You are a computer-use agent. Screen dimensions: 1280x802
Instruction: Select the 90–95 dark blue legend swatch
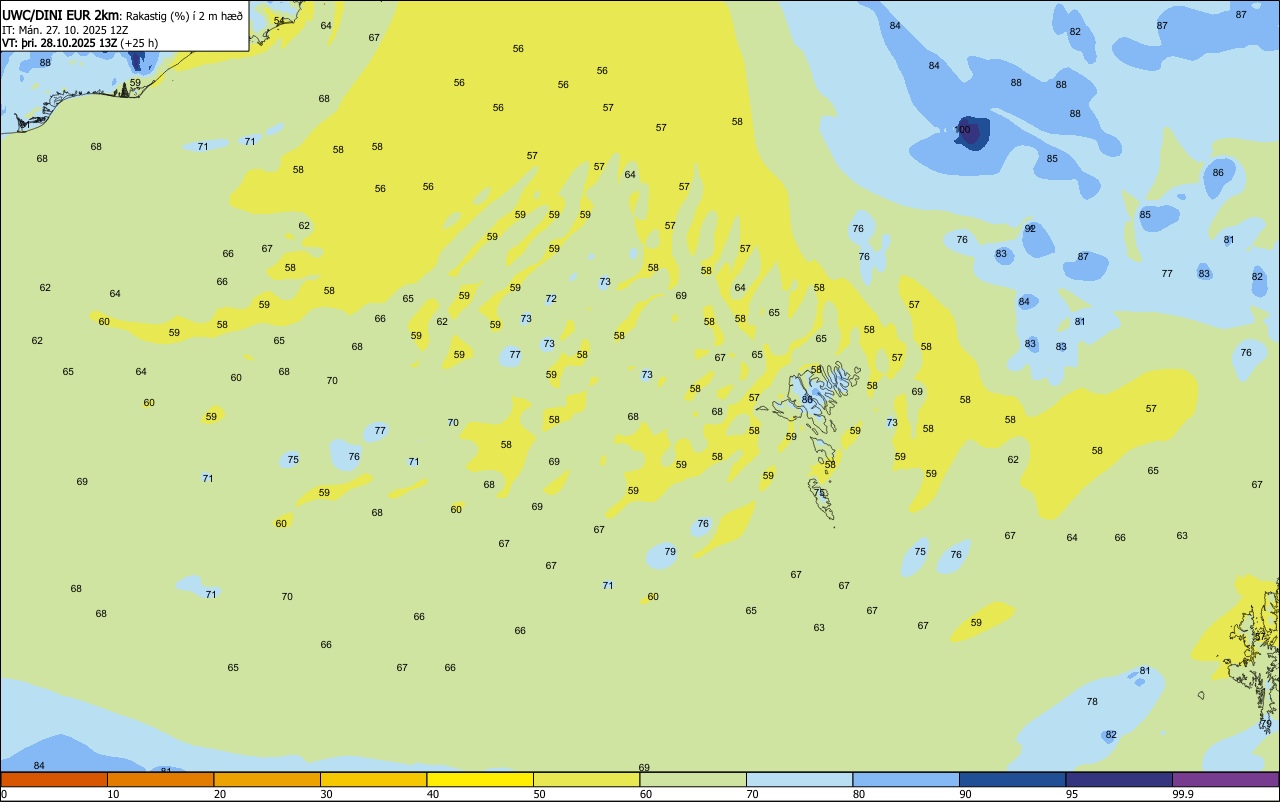pyautogui.click(x=1012, y=779)
